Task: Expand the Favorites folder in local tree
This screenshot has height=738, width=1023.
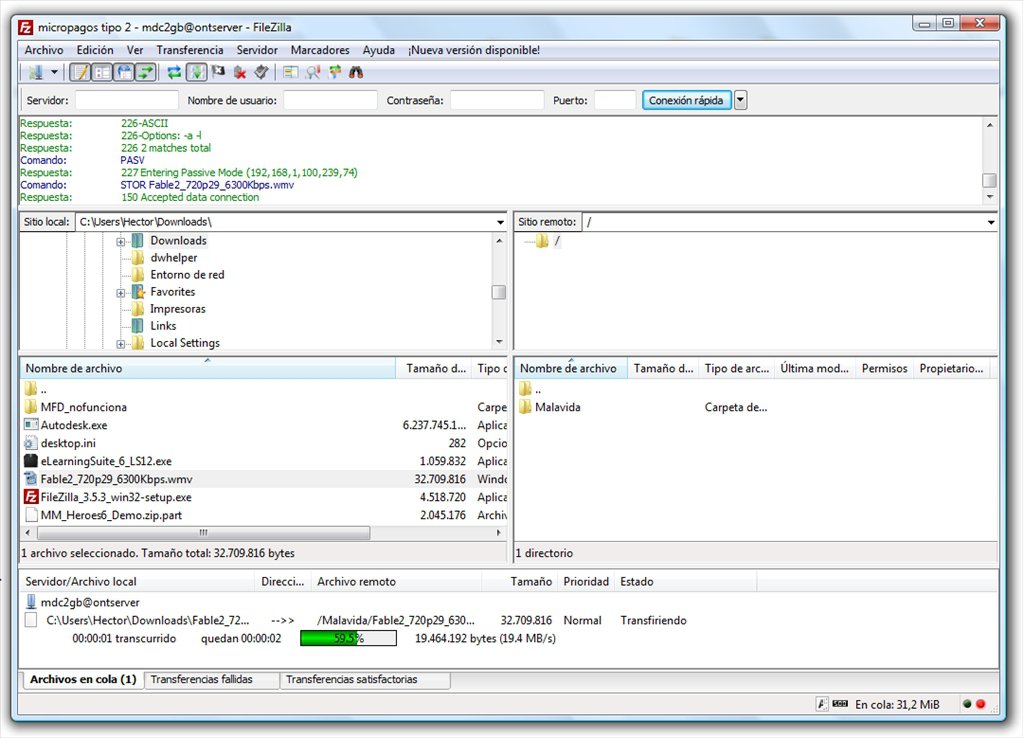Action: click(122, 291)
